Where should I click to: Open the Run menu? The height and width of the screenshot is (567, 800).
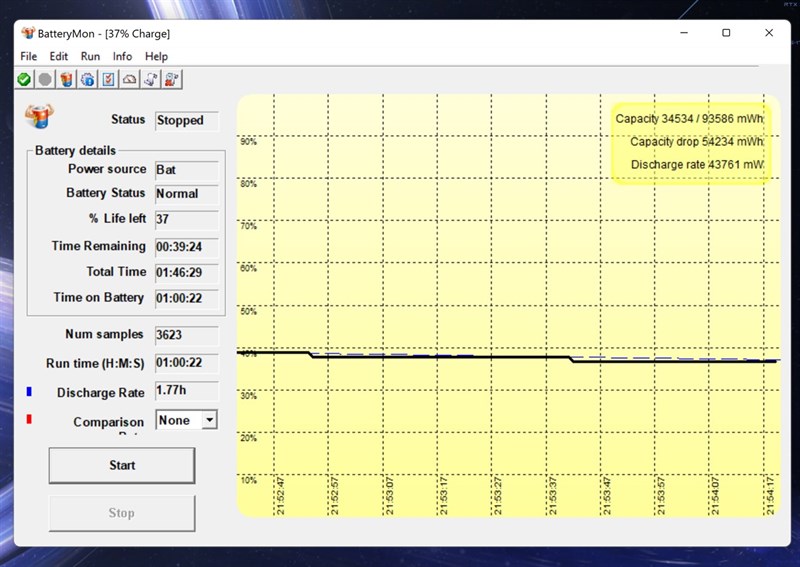(x=90, y=56)
